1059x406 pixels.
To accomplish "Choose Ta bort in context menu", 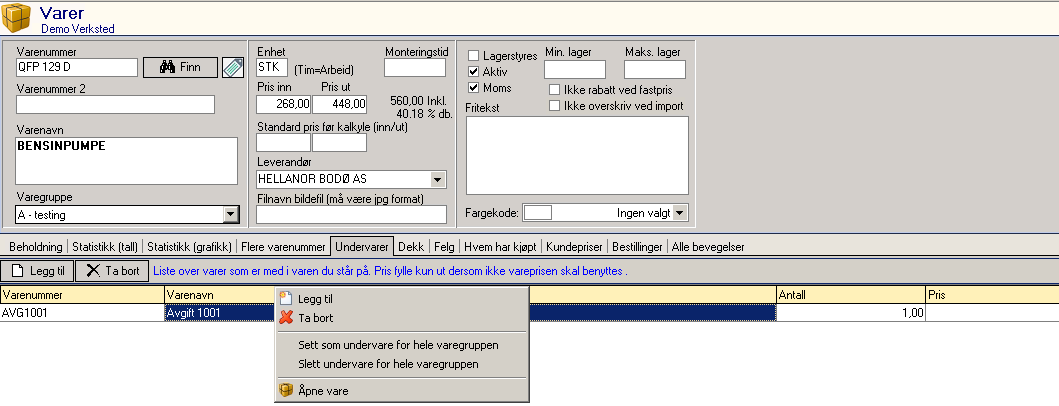I will pos(401,318).
